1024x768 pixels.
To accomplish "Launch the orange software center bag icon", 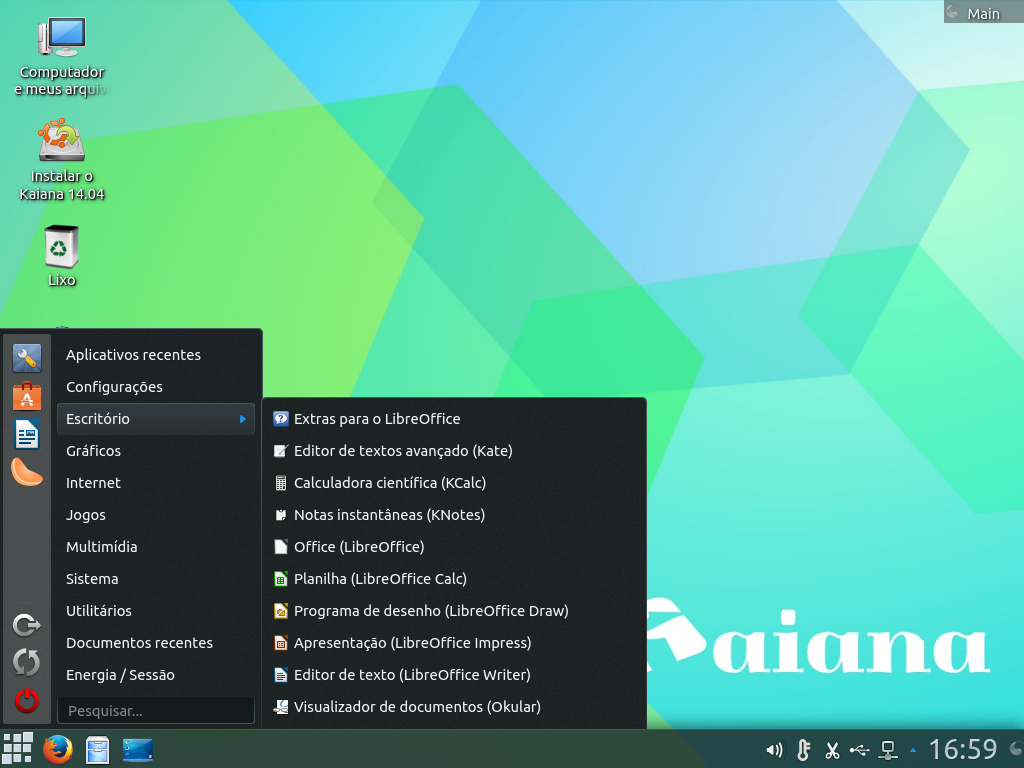I will coord(27,396).
